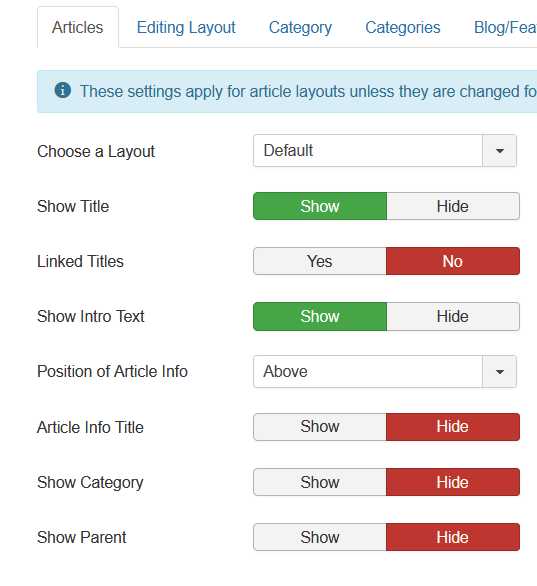Image resolution: width=537 pixels, height=586 pixels.
Task: Turn on Show for Show Parent
Action: [320, 537]
